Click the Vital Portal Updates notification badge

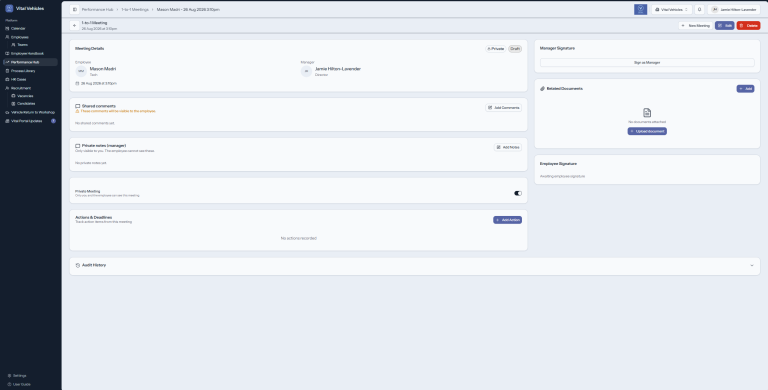click(x=53, y=121)
